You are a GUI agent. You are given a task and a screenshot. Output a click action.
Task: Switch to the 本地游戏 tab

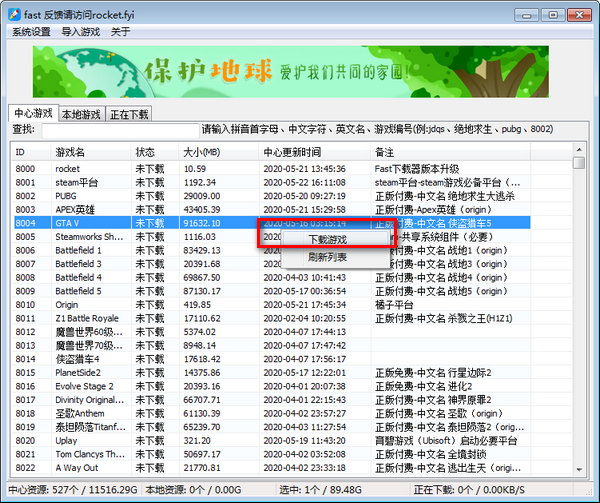pos(82,114)
